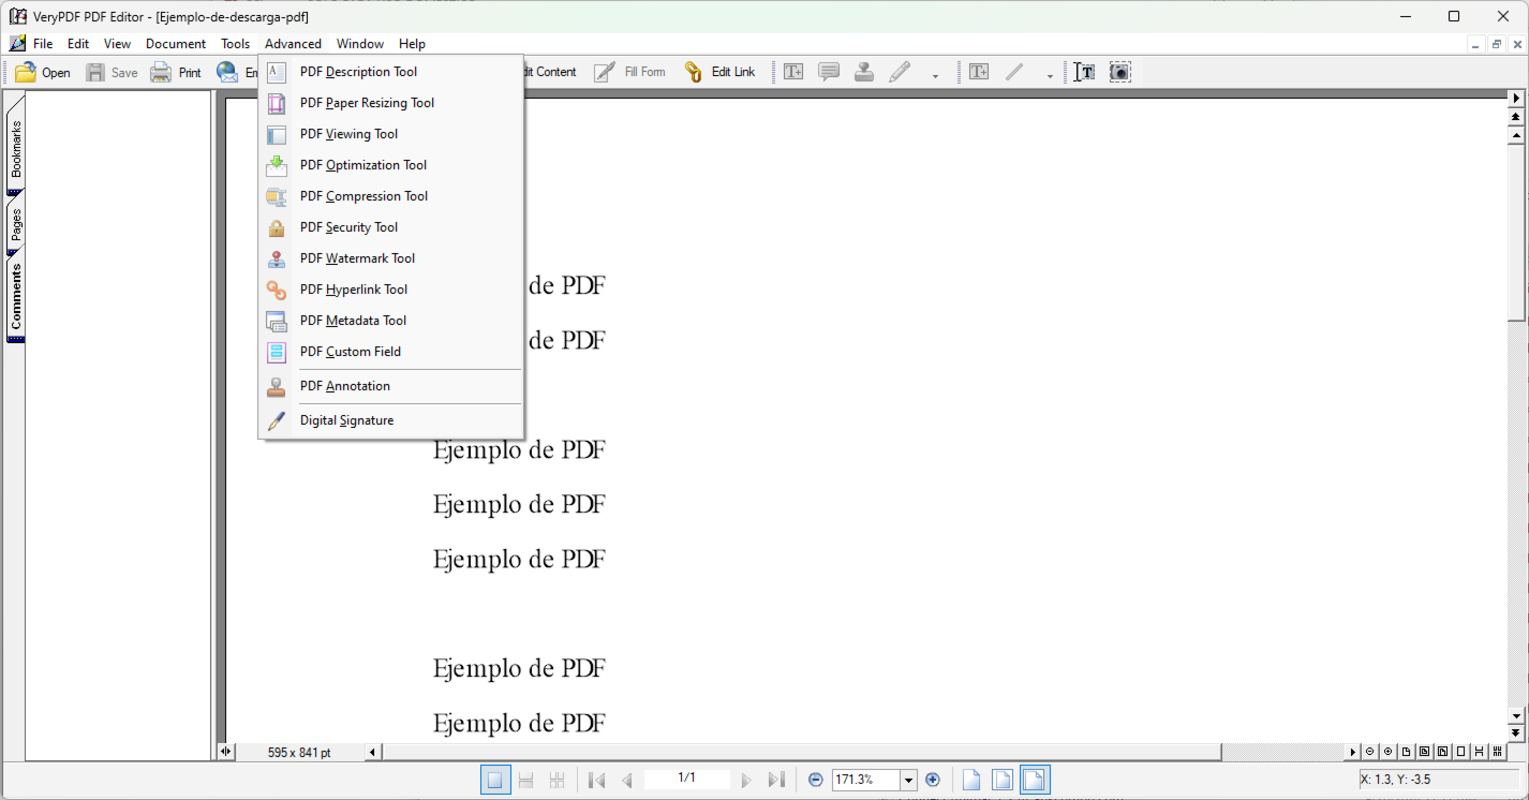Open PDF Compression Tool menu entry
Viewport: 1529px width, 800px height.
coord(390,196)
